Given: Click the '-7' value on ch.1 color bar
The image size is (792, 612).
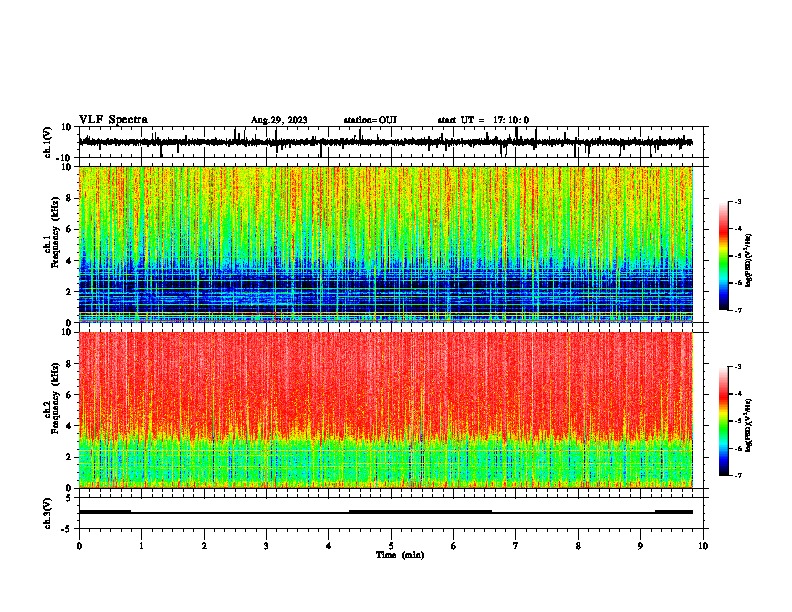Looking at the screenshot, I should tap(737, 310).
